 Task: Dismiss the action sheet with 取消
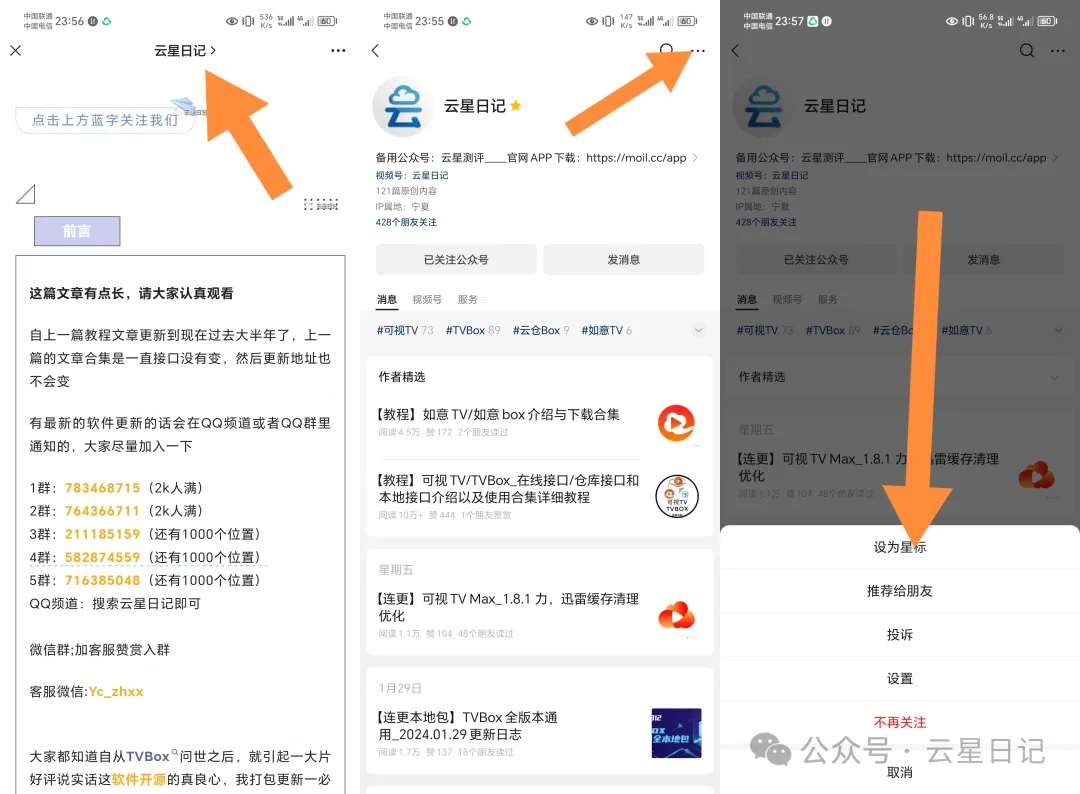(x=900, y=773)
